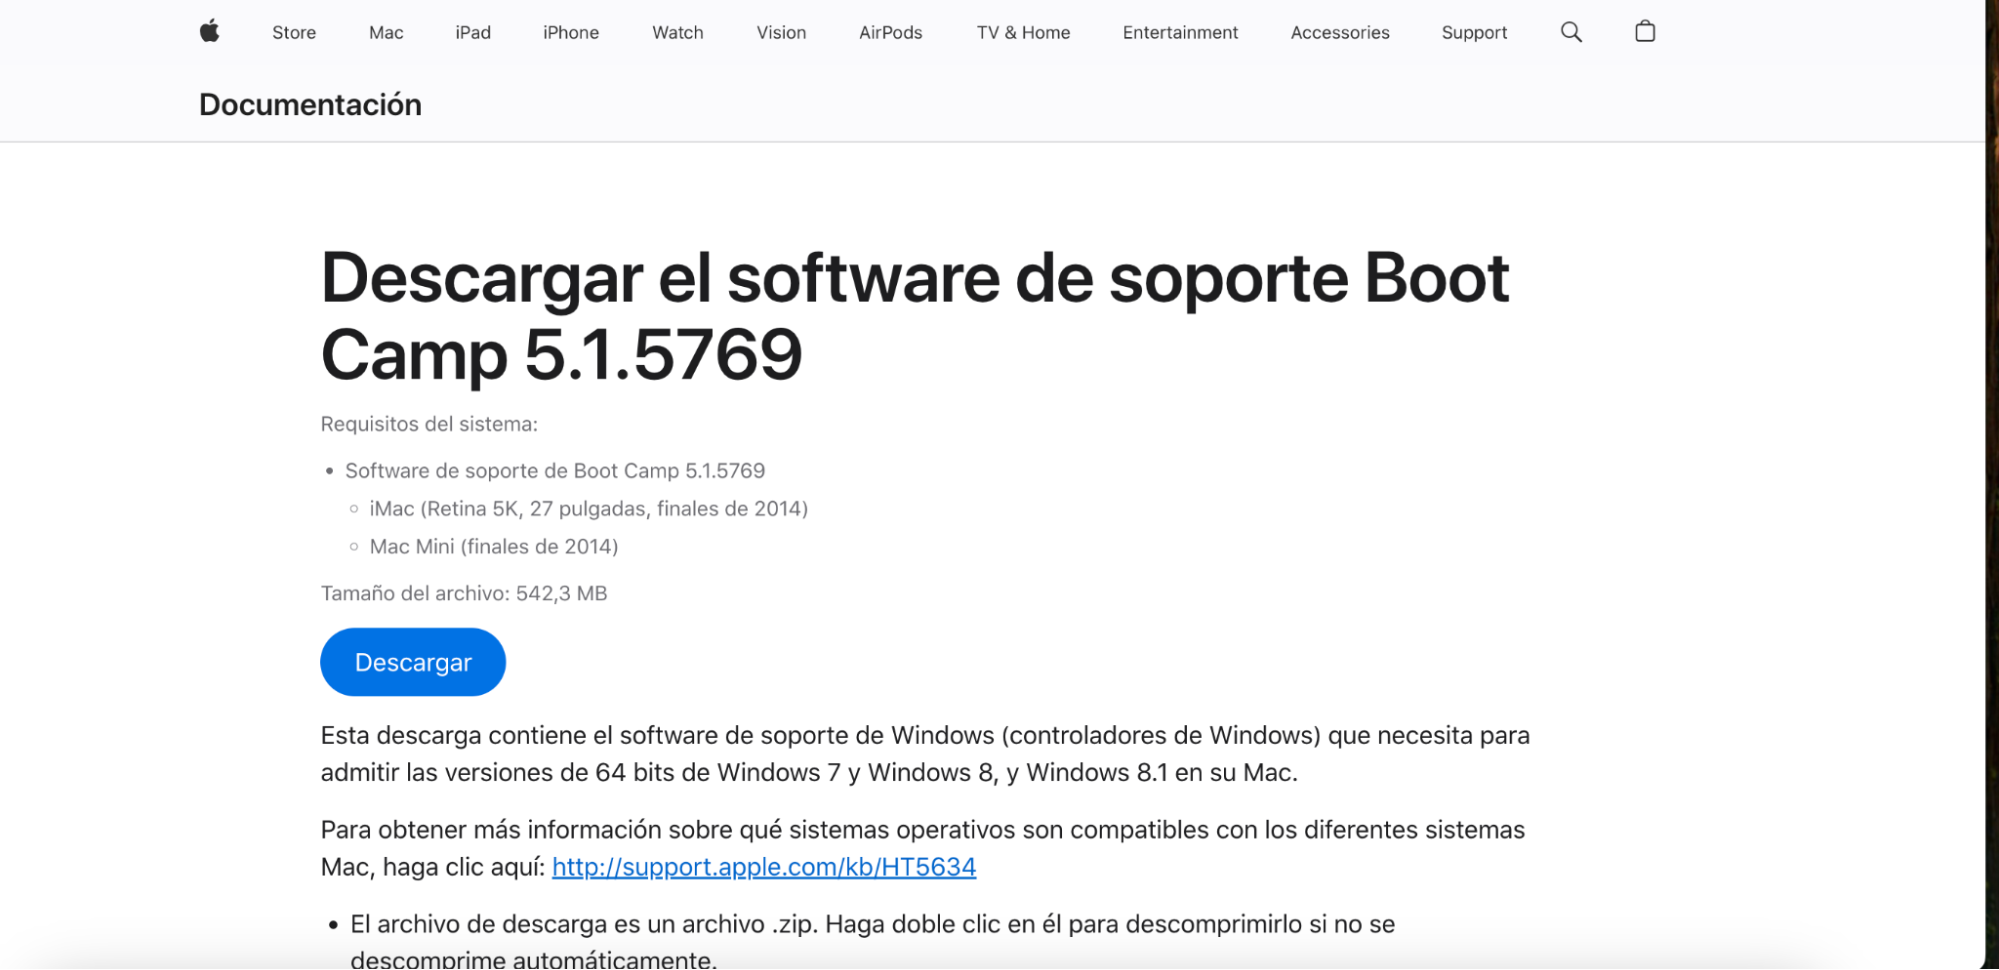1999x970 pixels.
Task: Open the HT5634 support link
Action: 763,866
